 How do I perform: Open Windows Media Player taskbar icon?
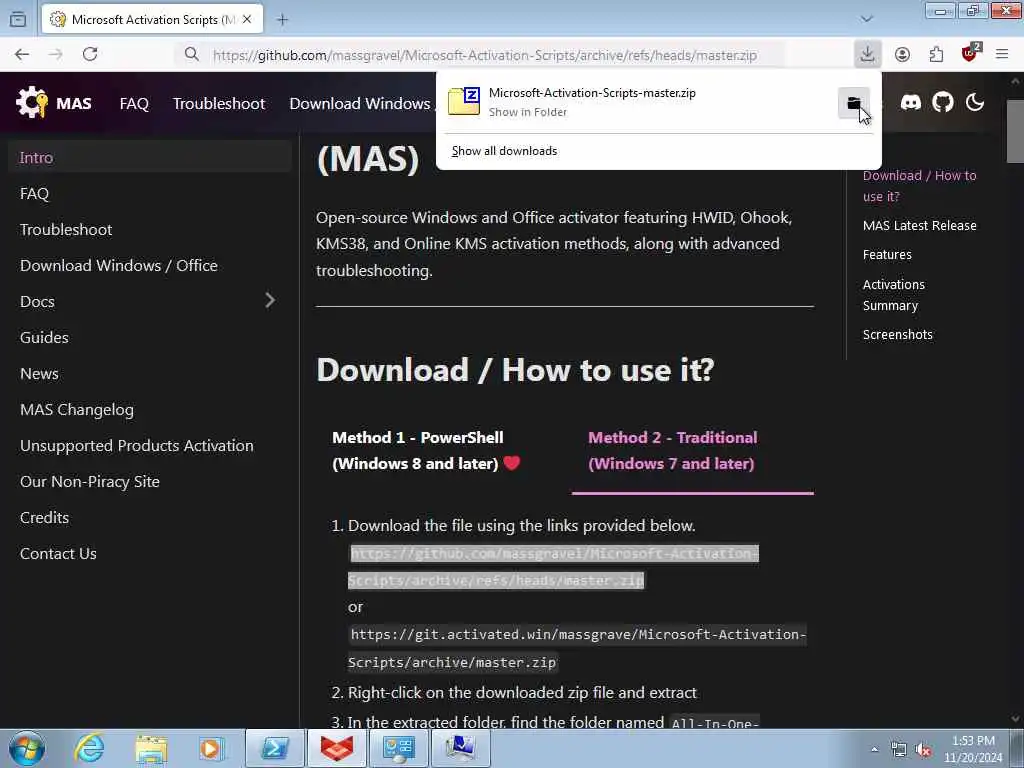tap(211, 748)
